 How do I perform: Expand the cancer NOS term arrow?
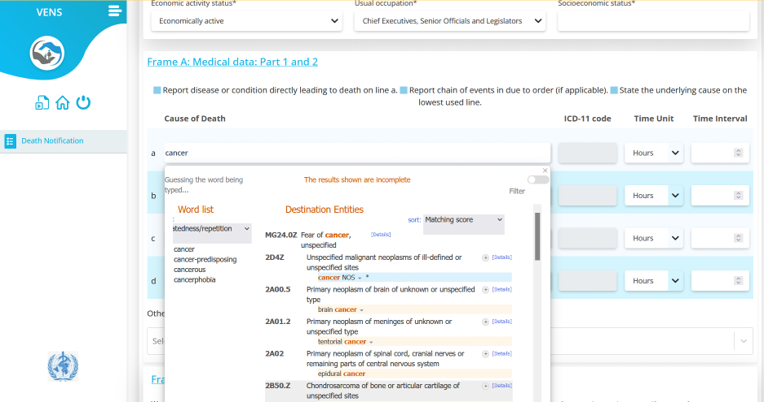(360, 278)
